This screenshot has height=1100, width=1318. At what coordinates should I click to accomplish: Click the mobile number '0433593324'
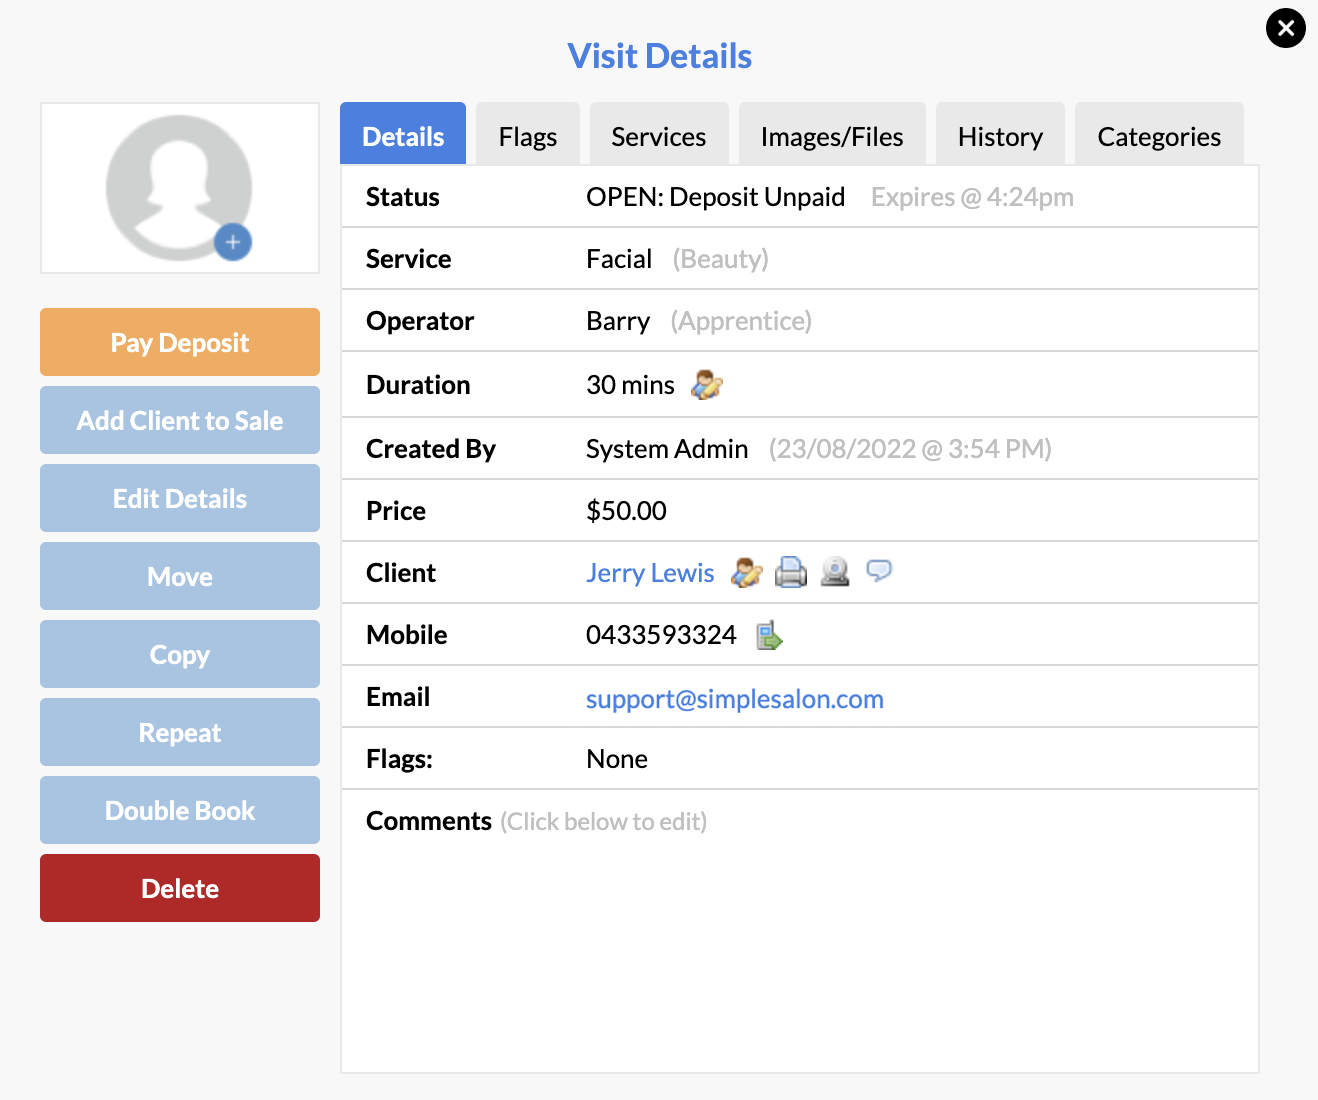661,635
